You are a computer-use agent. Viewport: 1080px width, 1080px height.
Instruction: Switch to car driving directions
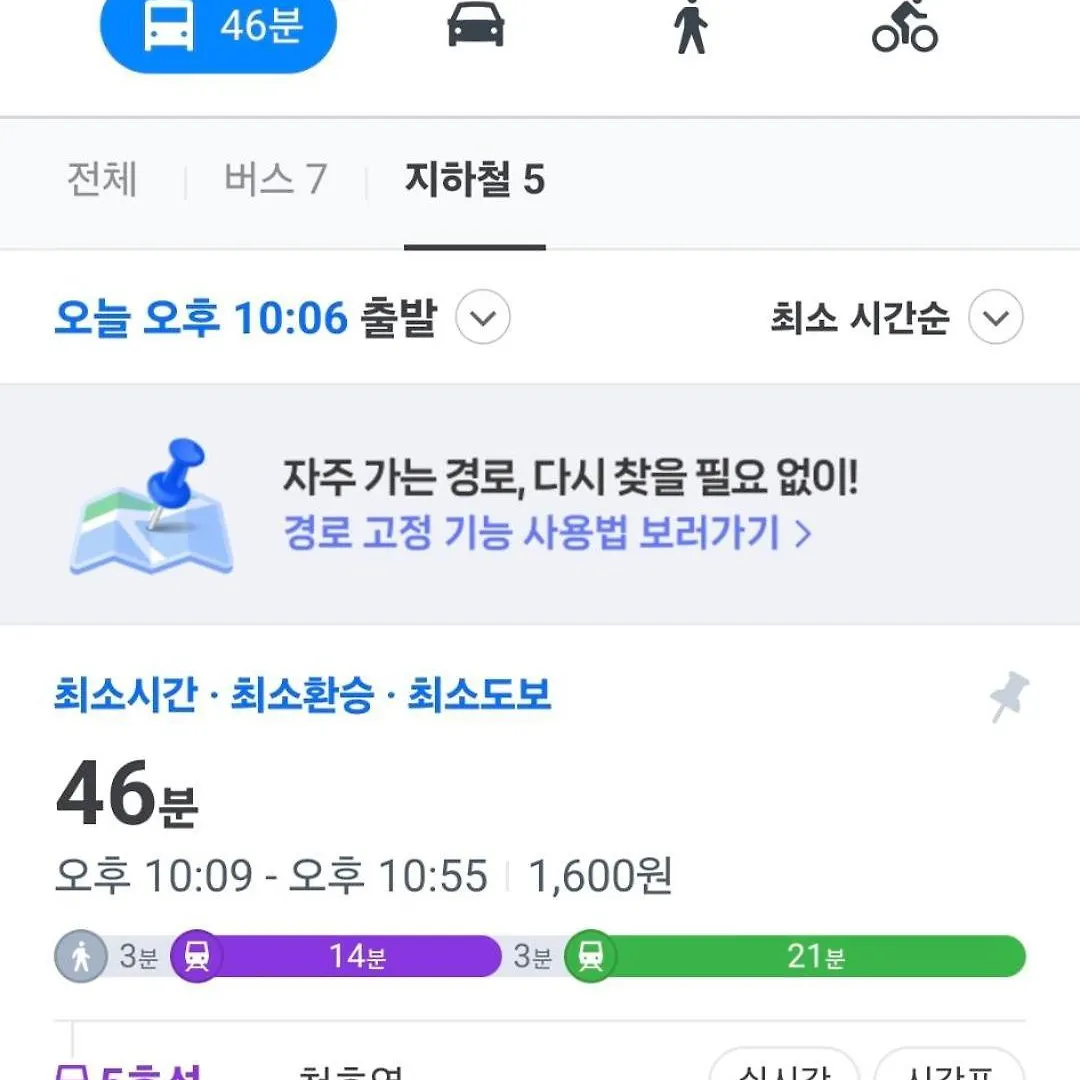tap(475, 25)
